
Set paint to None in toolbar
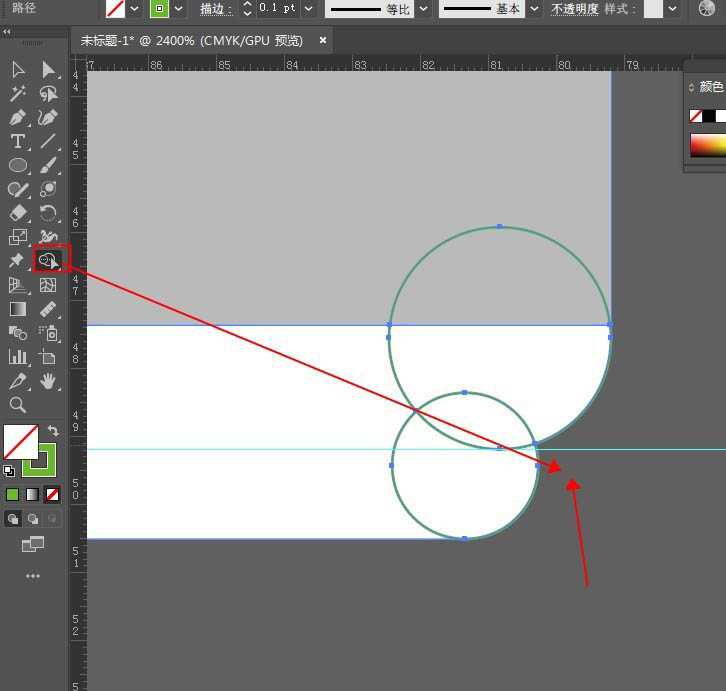point(52,494)
